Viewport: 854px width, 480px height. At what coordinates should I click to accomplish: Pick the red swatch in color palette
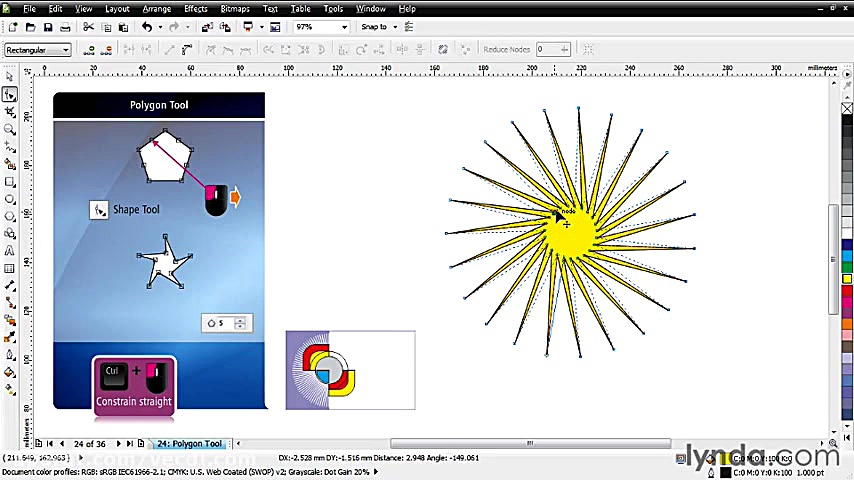click(847, 292)
